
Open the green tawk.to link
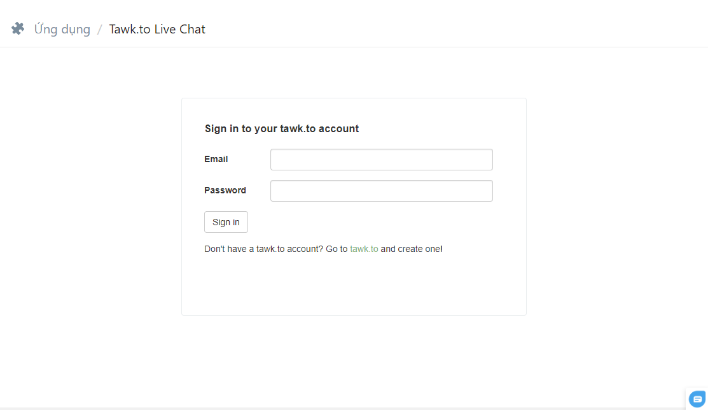coord(364,249)
